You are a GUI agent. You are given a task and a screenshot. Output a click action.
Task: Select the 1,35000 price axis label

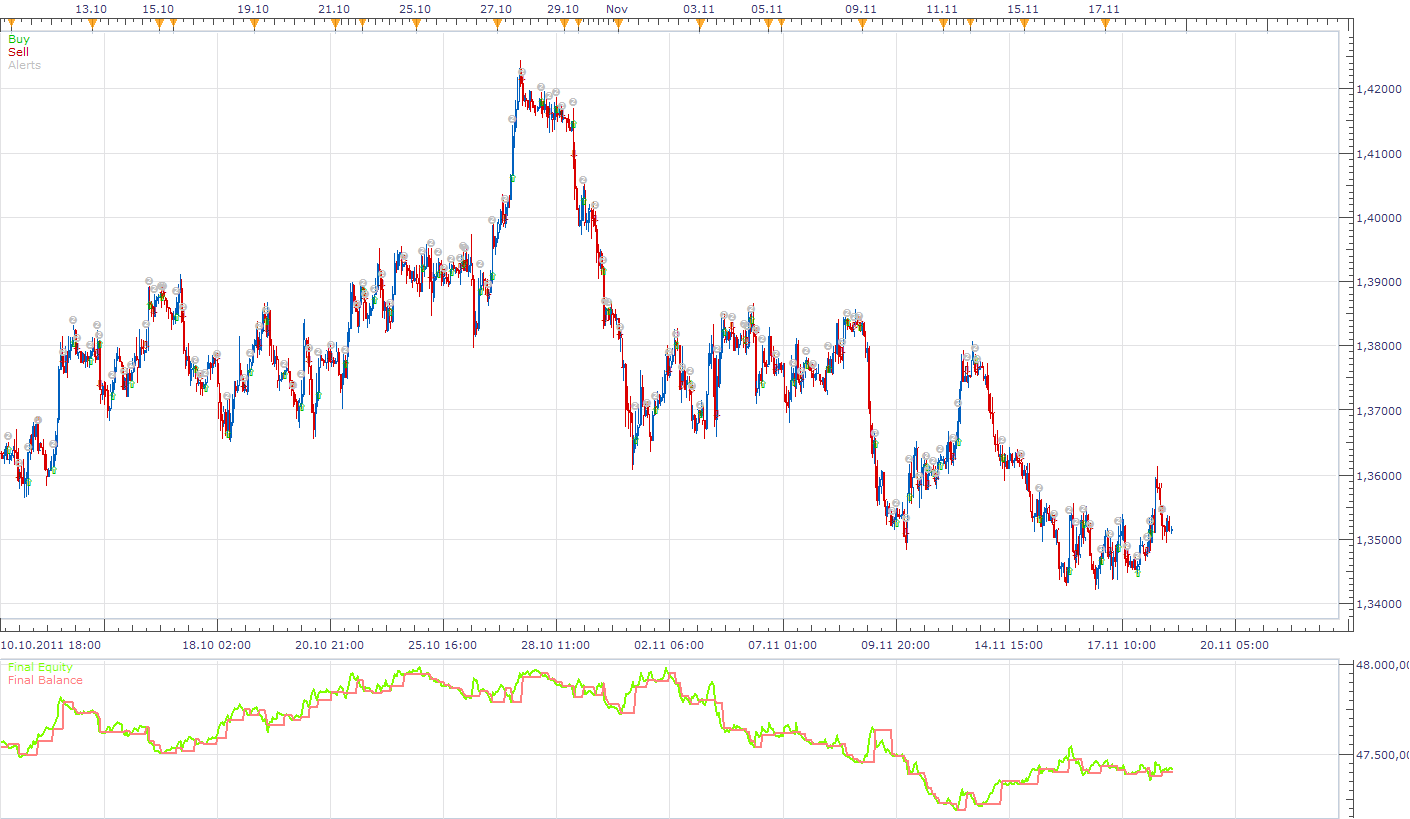(x=1380, y=540)
